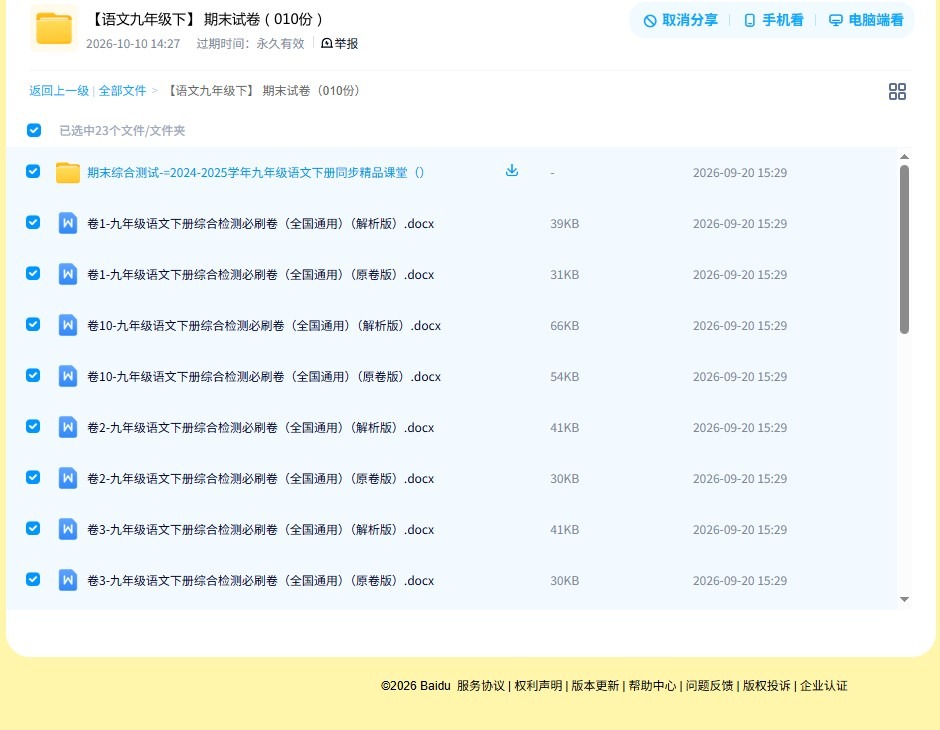Click Word icon of 卷2 解析版 docx

[68, 427]
